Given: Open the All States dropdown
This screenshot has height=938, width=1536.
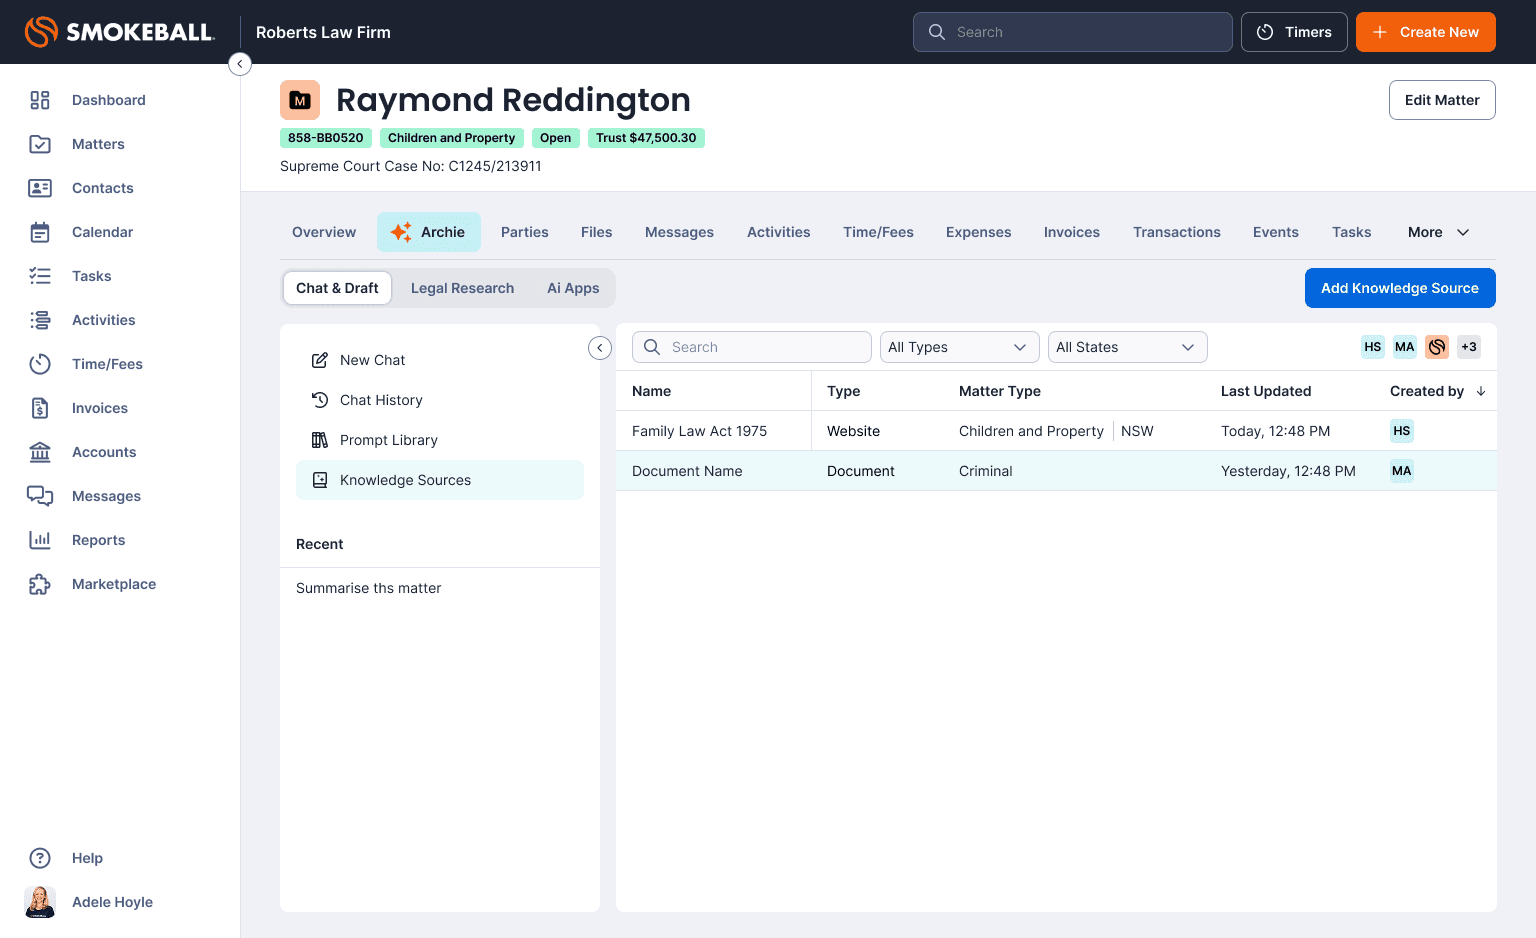Looking at the screenshot, I should tap(1128, 347).
